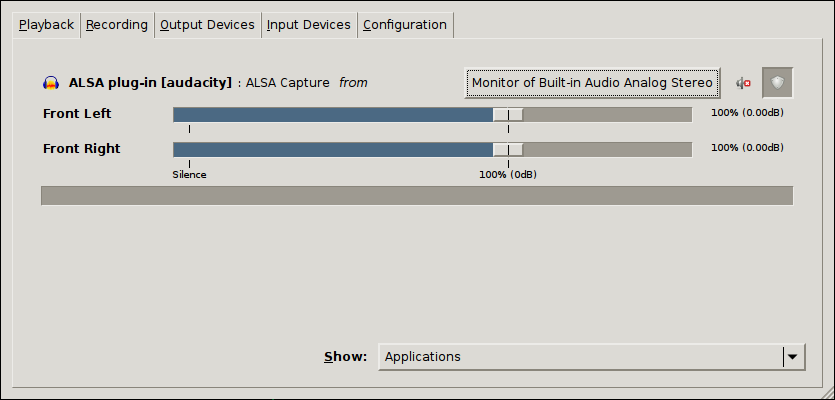Switch to the Configuration tab

point(404,25)
